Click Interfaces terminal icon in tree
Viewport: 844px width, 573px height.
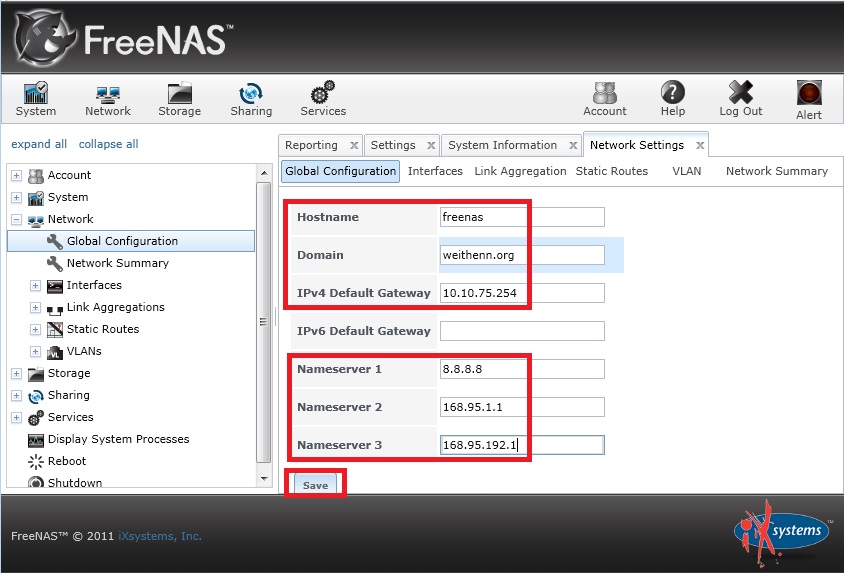click(x=54, y=286)
